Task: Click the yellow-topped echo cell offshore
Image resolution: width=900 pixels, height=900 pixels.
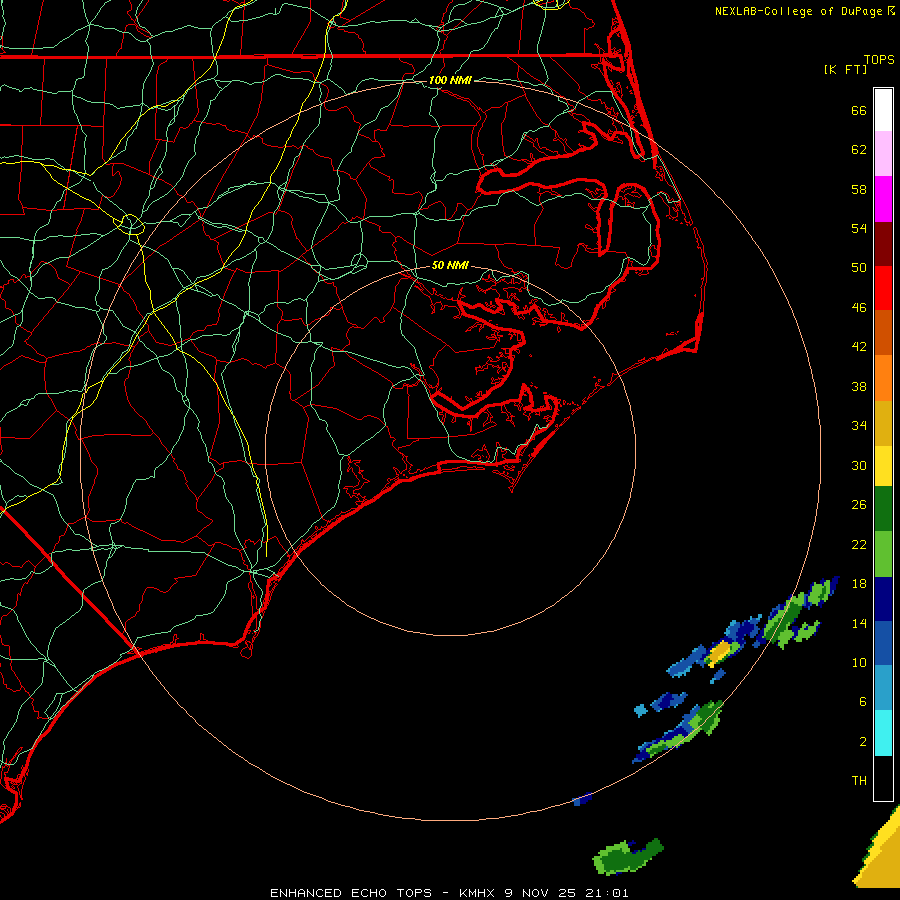Action: click(719, 652)
